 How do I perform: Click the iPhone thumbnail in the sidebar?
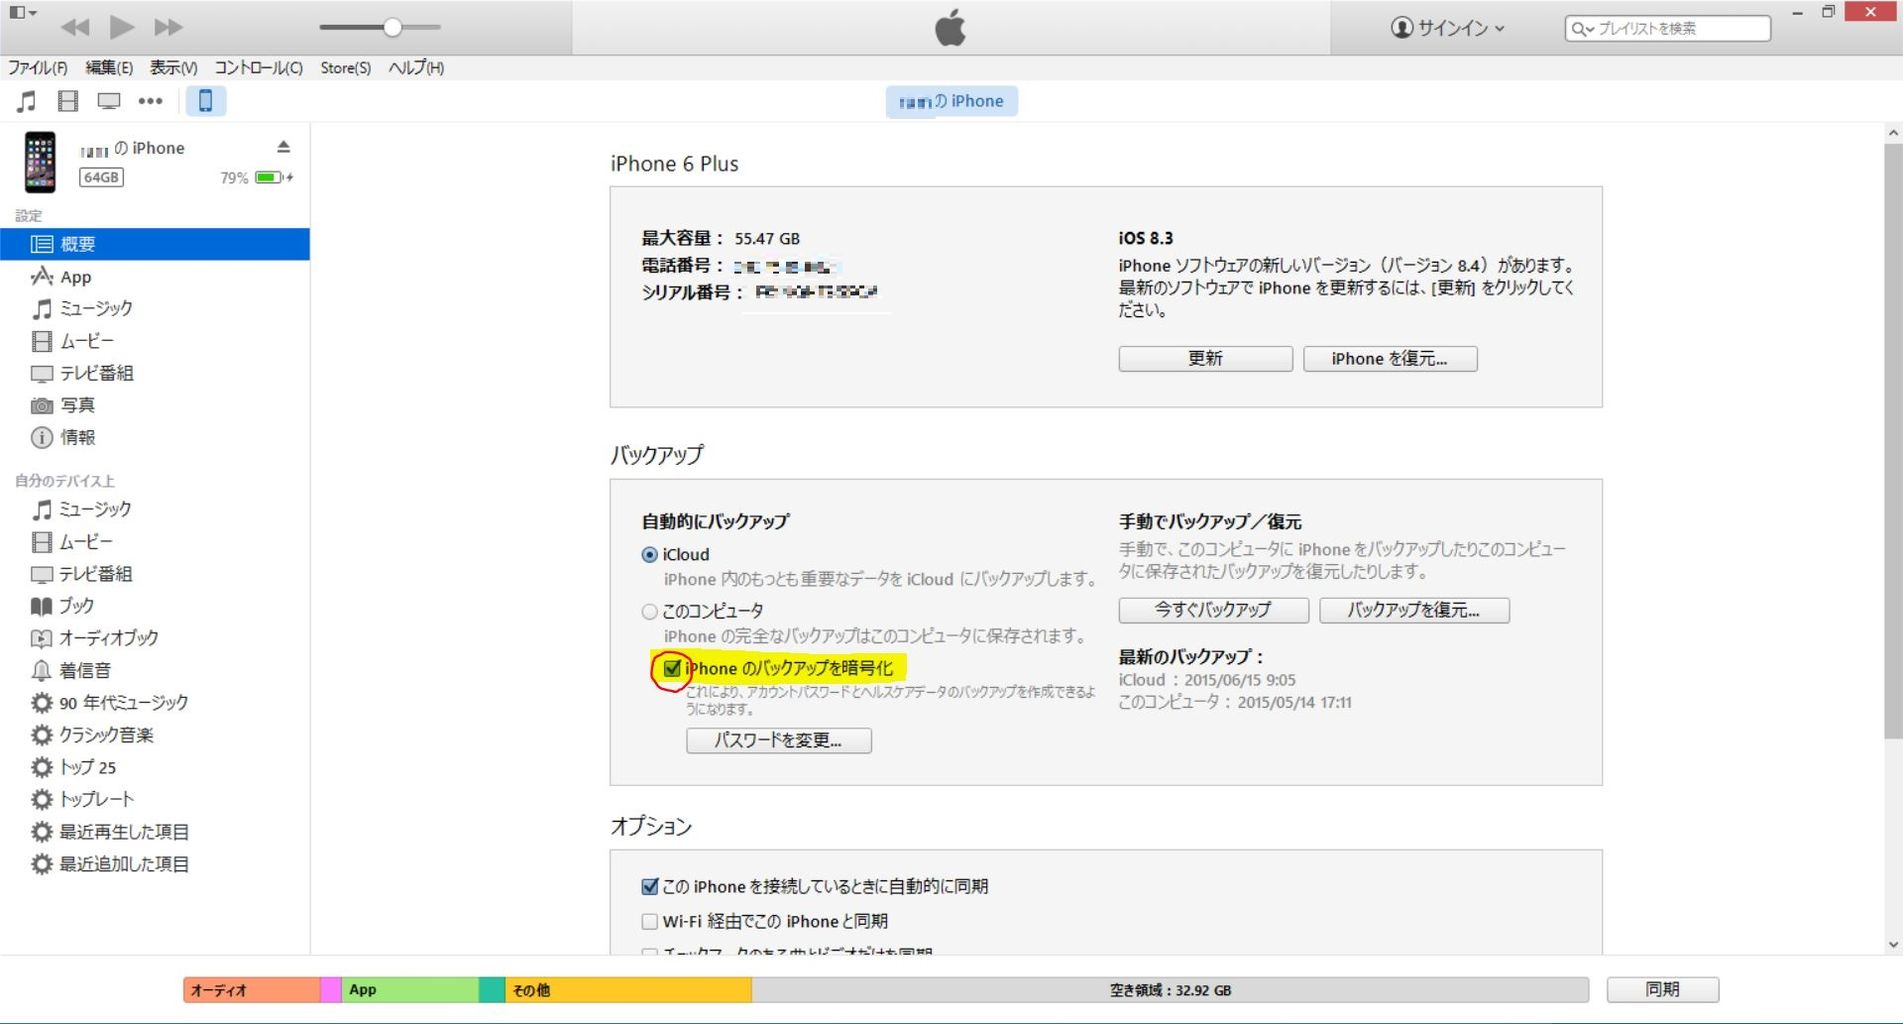[x=40, y=161]
